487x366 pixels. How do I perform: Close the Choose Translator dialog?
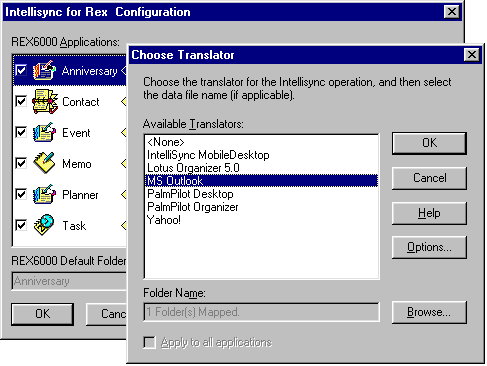(x=472, y=54)
